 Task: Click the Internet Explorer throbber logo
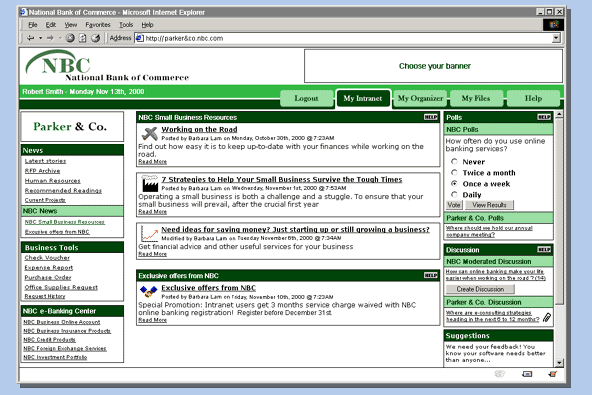coord(553,25)
